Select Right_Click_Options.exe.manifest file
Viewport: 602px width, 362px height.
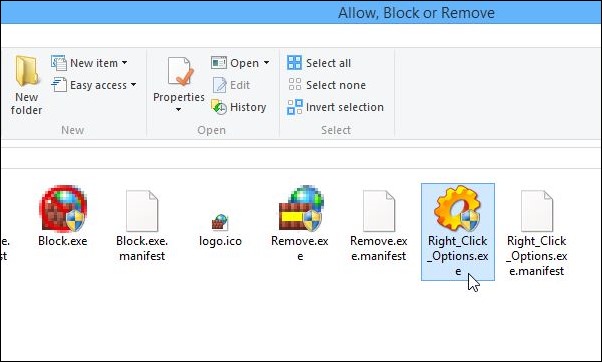pos(536,233)
